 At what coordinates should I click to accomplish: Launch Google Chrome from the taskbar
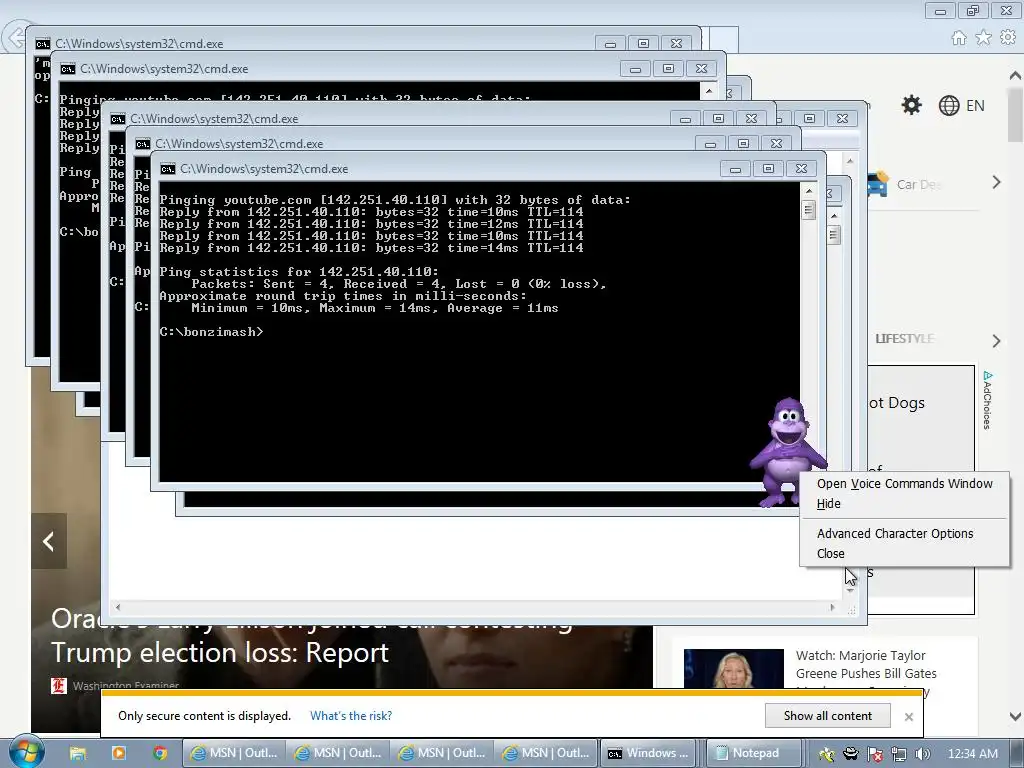(160, 753)
